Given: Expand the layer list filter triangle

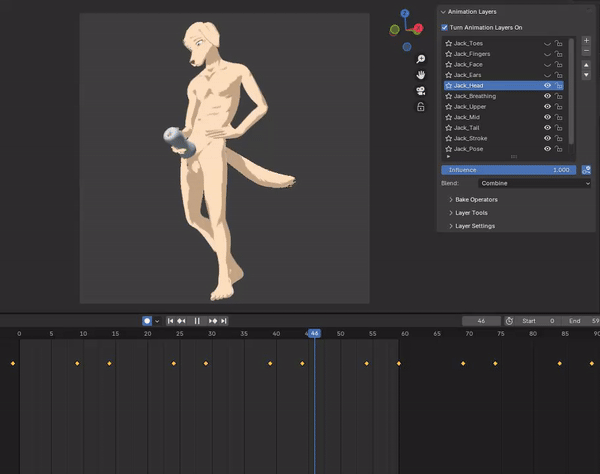Looking at the screenshot, I should pyautogui.click(x=448, y=156).
